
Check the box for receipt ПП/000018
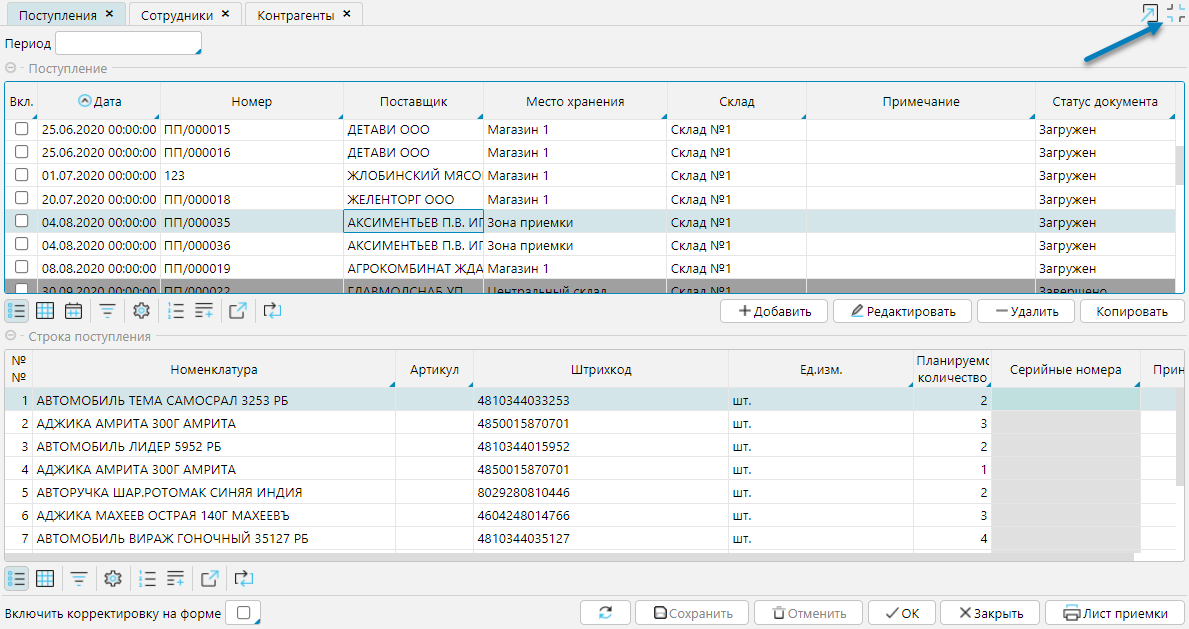pyautogui.click(x=21, y=199)
